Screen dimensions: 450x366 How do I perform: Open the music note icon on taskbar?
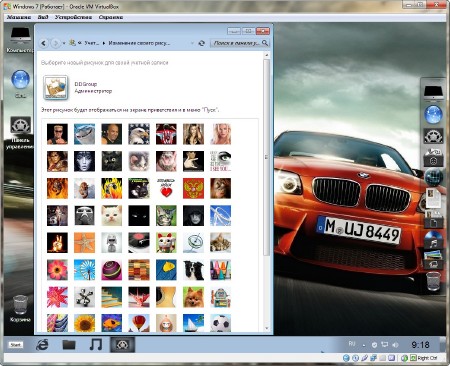(x=96, y=344)
